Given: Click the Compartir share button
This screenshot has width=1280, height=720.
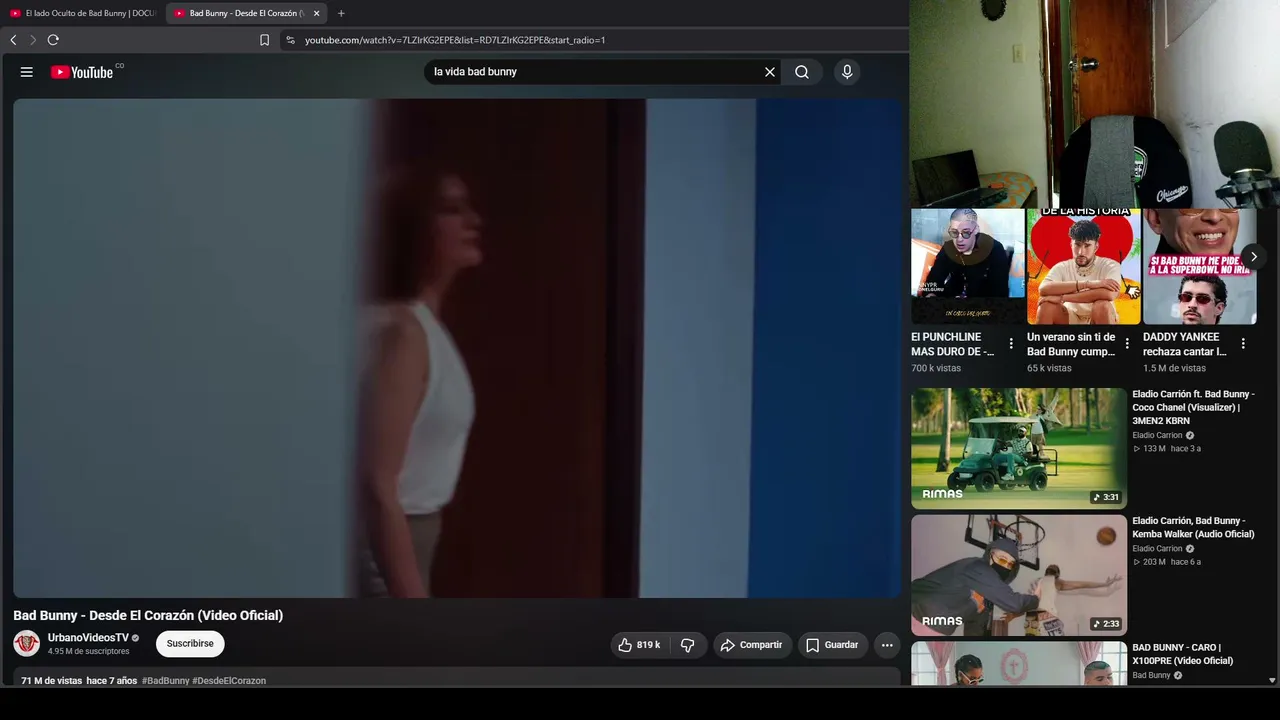Looking at the screenshot, I should coord(752,645).
